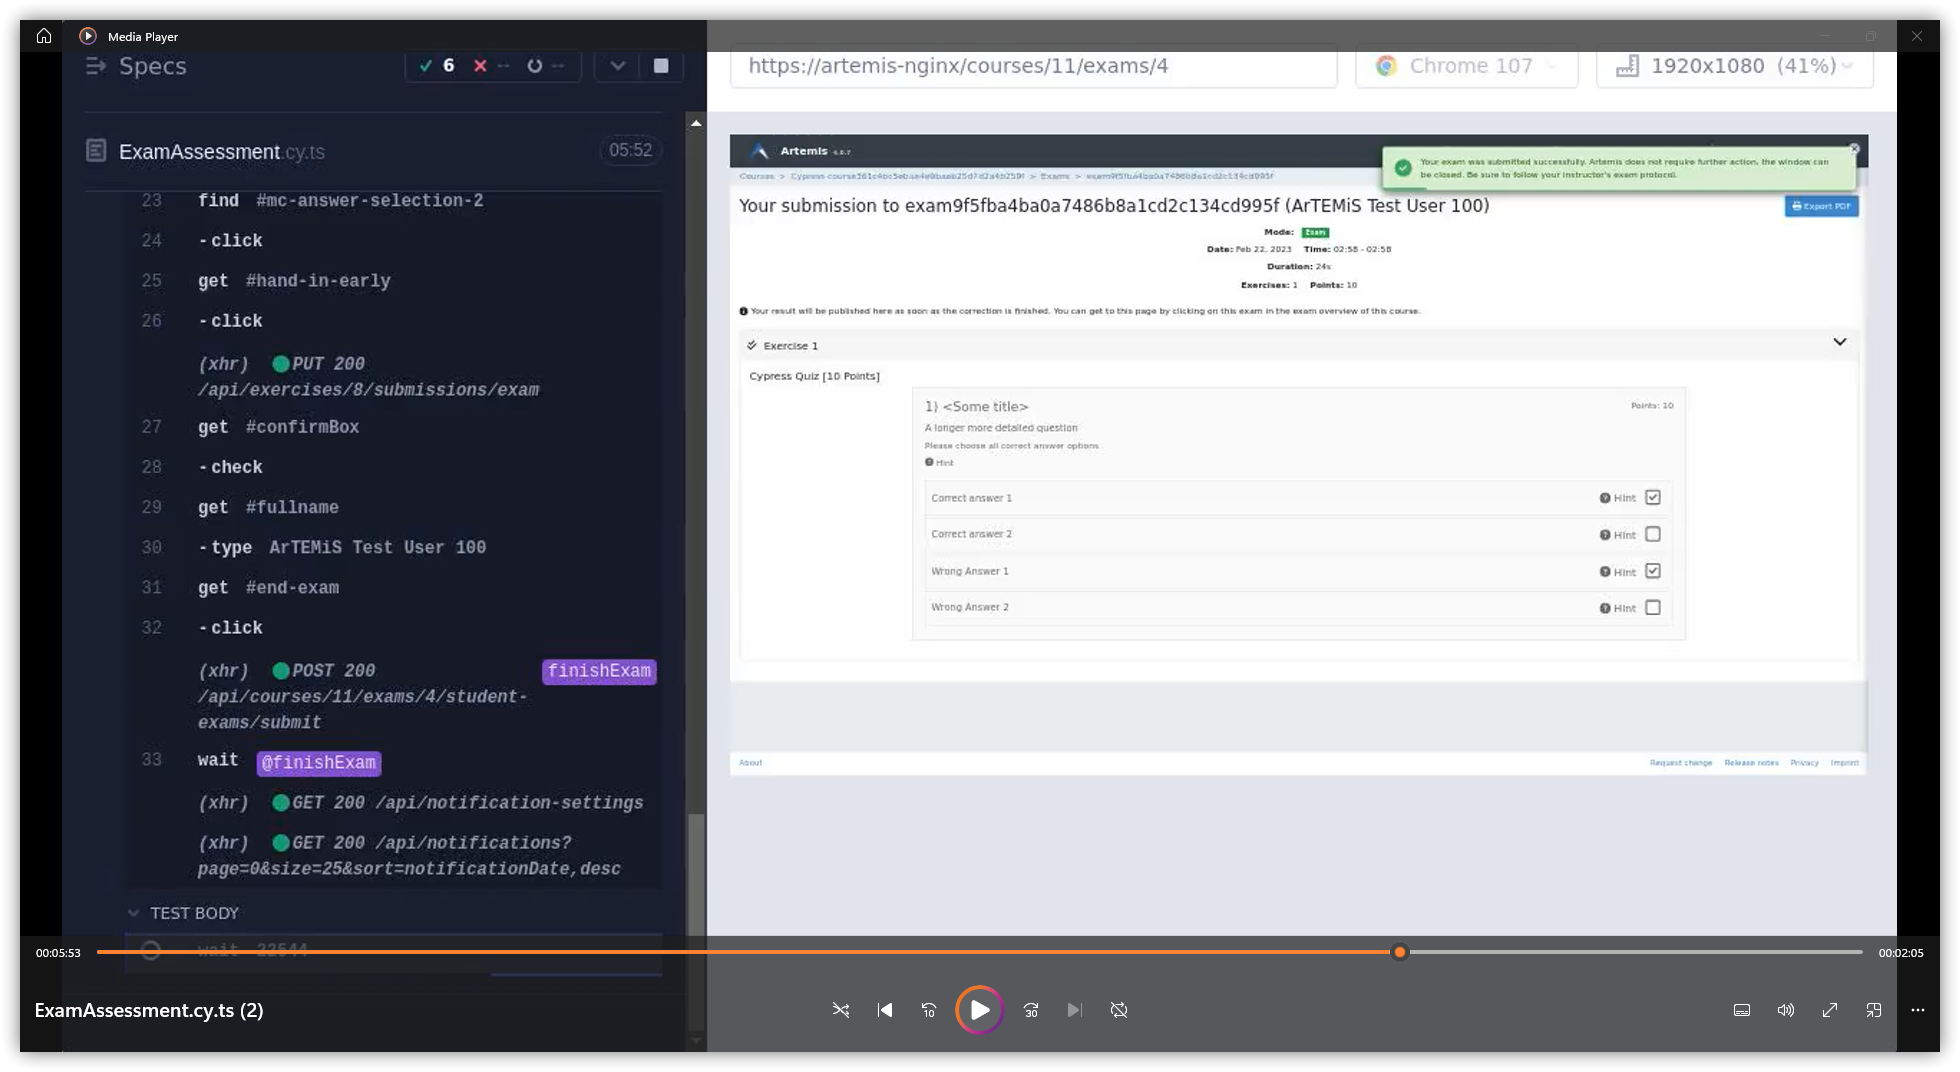The height and width of the screenshot is (1072, 1960).
Task: Check the Wrong Answer 2 checkbox
Action: click(1652, 607)
